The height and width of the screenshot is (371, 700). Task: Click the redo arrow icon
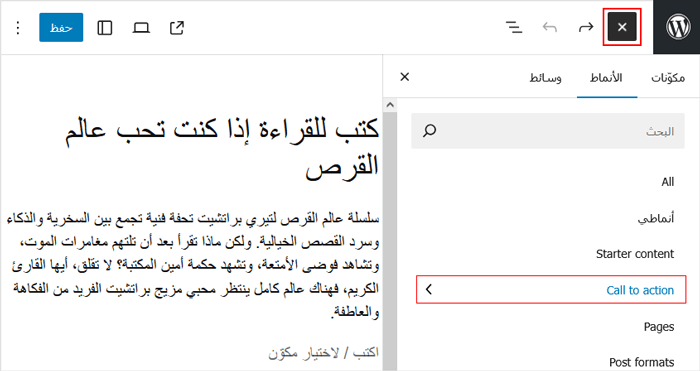[x=586, y=28]
